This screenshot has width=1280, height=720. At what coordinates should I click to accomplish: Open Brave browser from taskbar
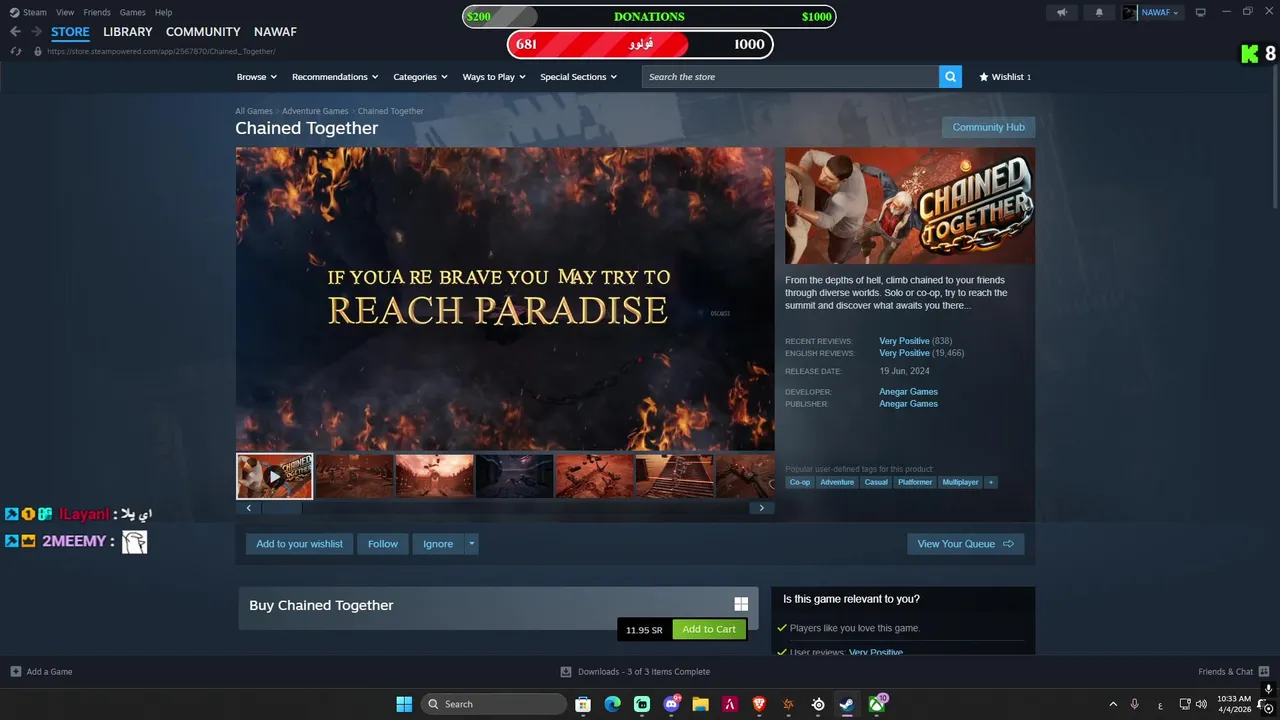(759, 704)
